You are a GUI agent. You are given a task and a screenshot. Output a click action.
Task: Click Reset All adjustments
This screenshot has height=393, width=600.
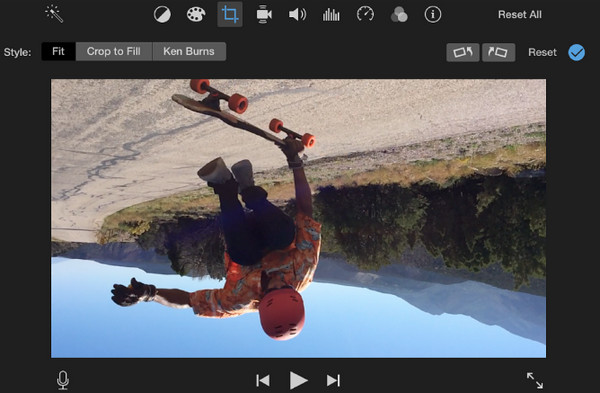pos(520,15)
